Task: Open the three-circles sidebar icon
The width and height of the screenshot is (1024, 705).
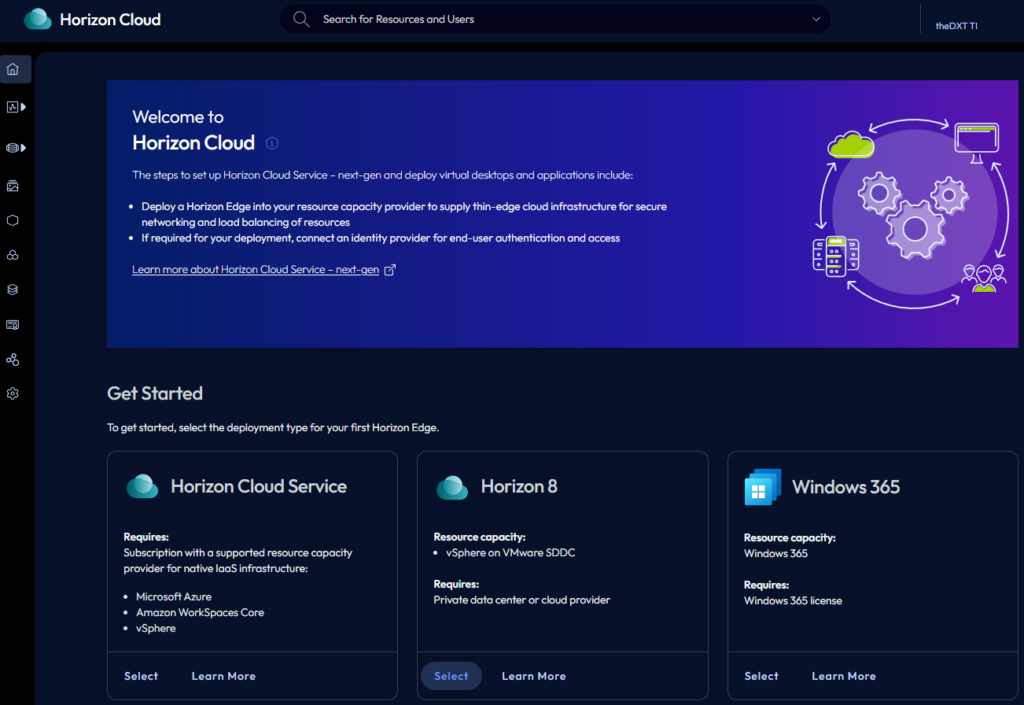Action: point(12,255)
